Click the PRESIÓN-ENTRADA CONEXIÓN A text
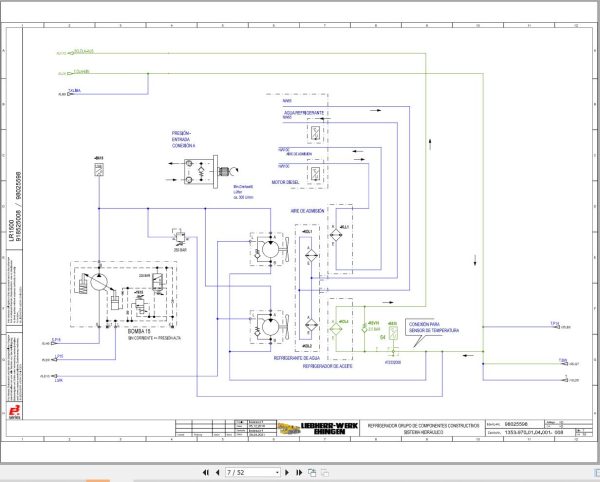This screenshot has width=600, height=482. tap(183, 140)
